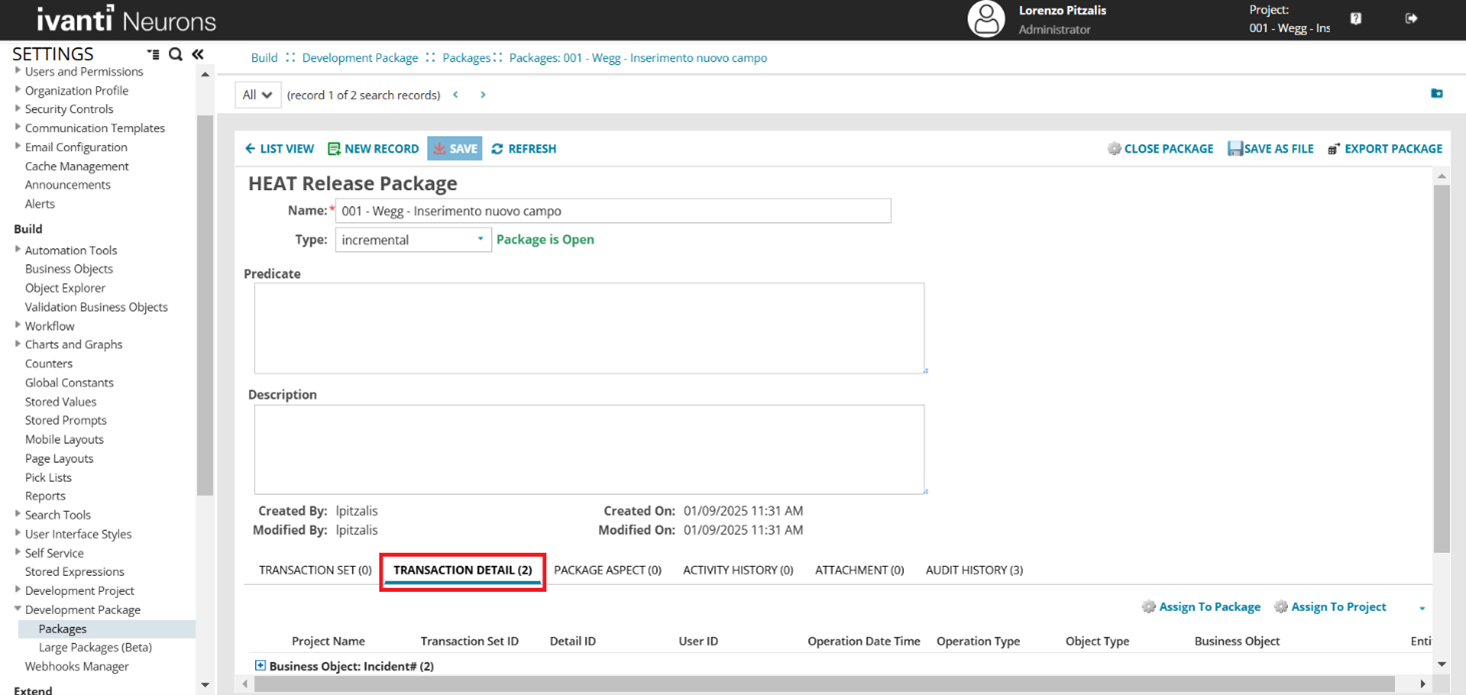The height and width of the screenshot is (695, 1466).
Task: Click the grid horizontal scrollbar thumb
Action: pos(824,684)
